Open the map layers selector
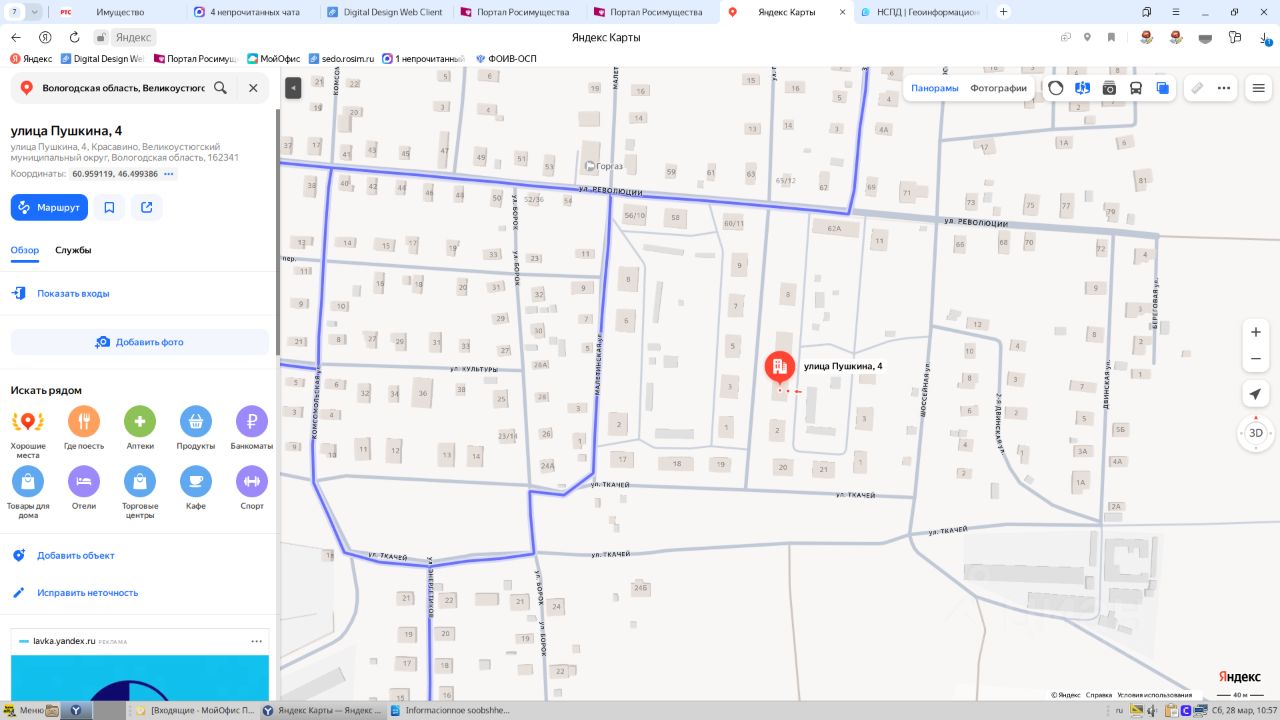Image resolution: width=1280 pixels, height=720 pixels. (1162, 88)
